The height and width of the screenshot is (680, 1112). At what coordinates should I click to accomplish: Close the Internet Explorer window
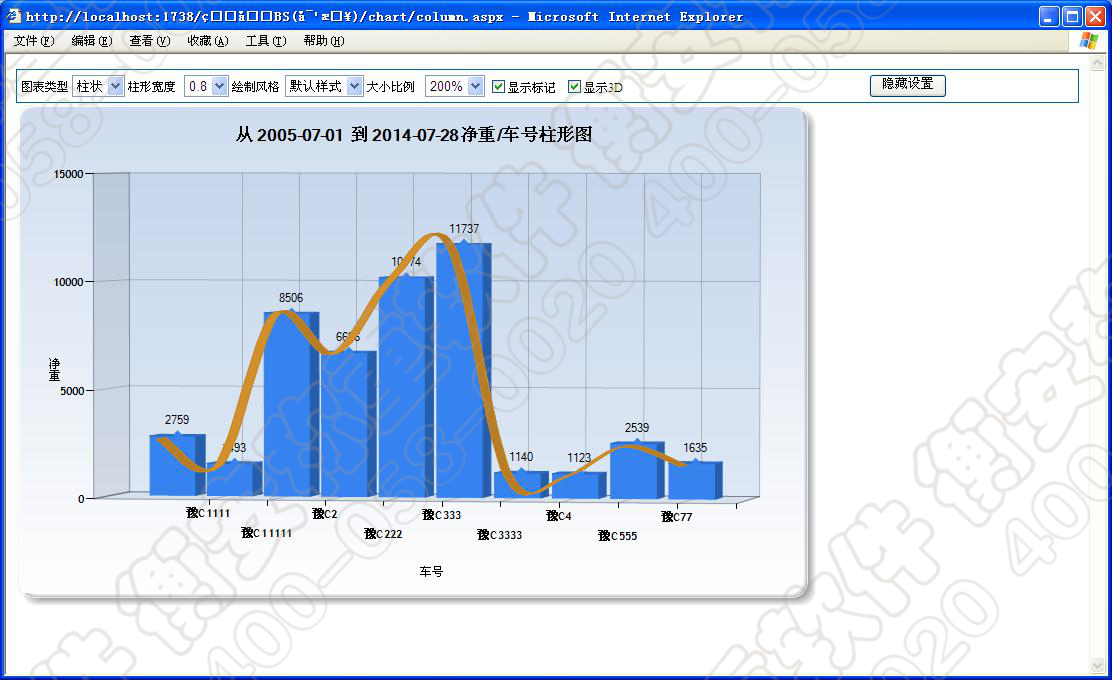coord(1095,17)
